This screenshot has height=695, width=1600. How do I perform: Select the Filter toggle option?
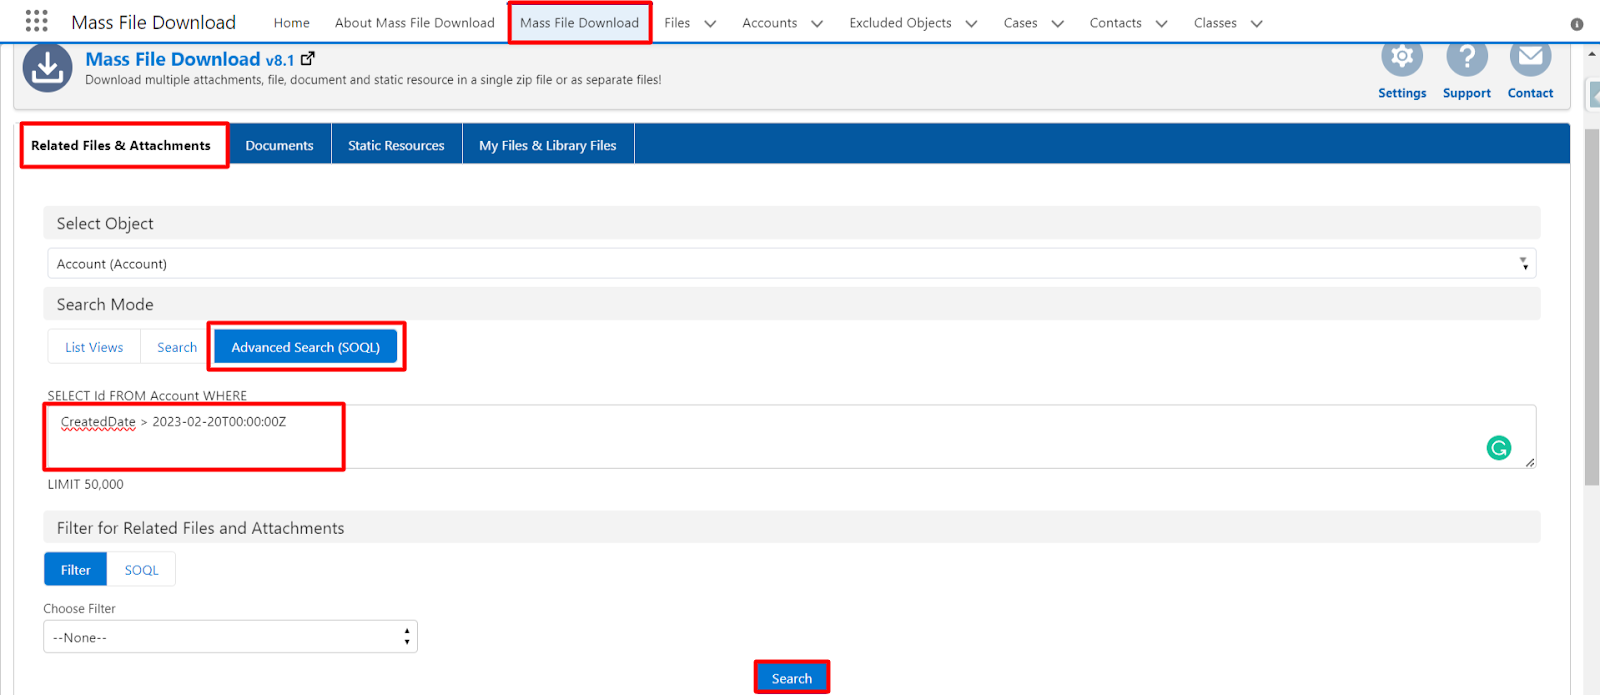tap(75, 570)
